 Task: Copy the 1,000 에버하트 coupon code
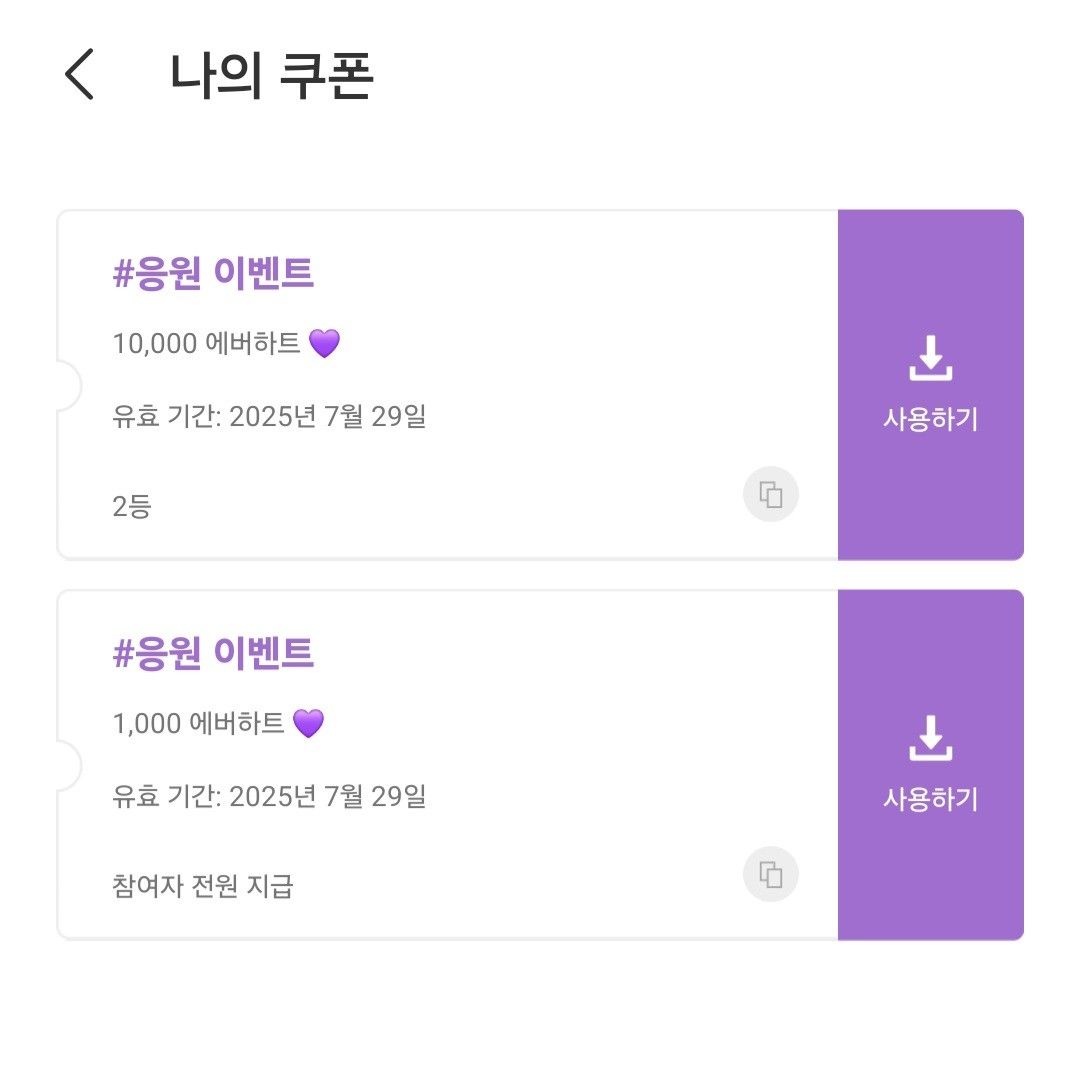tap(771, 874)
